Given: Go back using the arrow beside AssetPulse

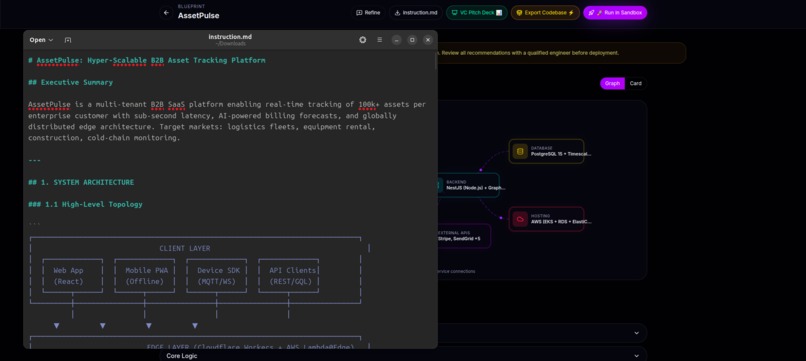Looking at the screenshot, I should [x=166, y=13].
